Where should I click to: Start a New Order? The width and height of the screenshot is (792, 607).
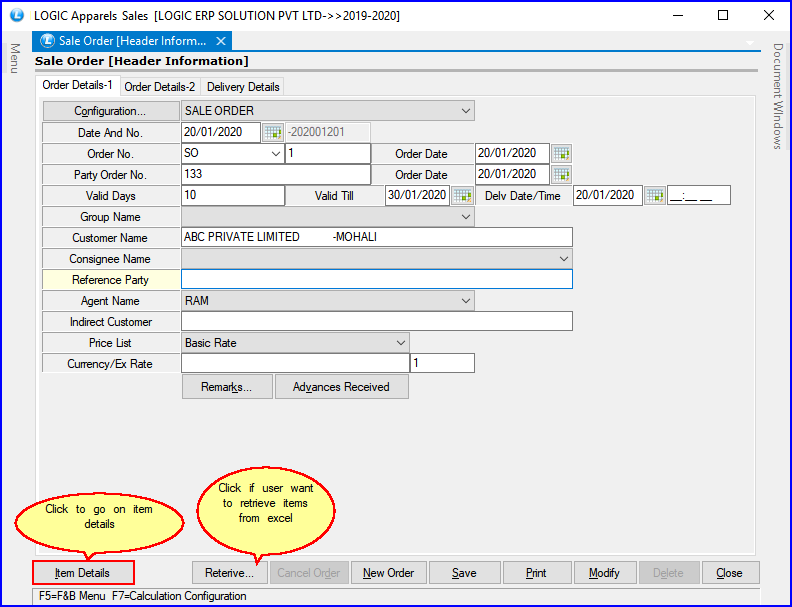[388, 573]
